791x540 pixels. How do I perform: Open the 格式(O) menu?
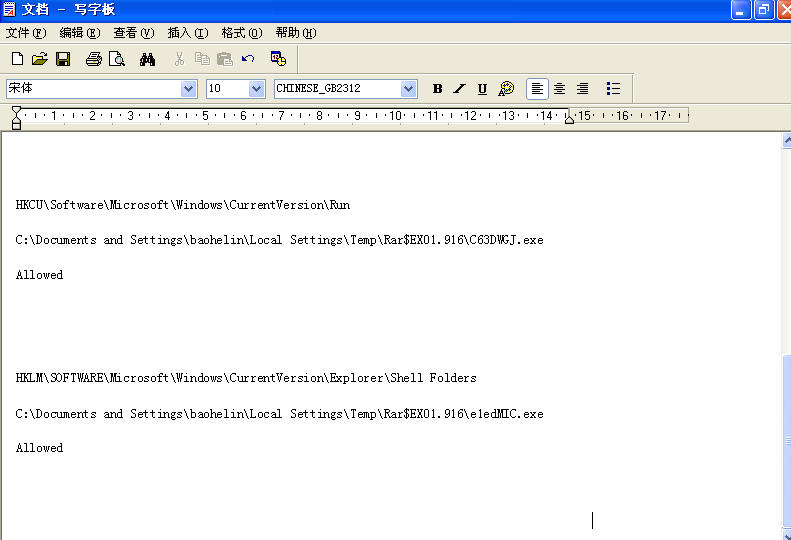click(242, 33)
